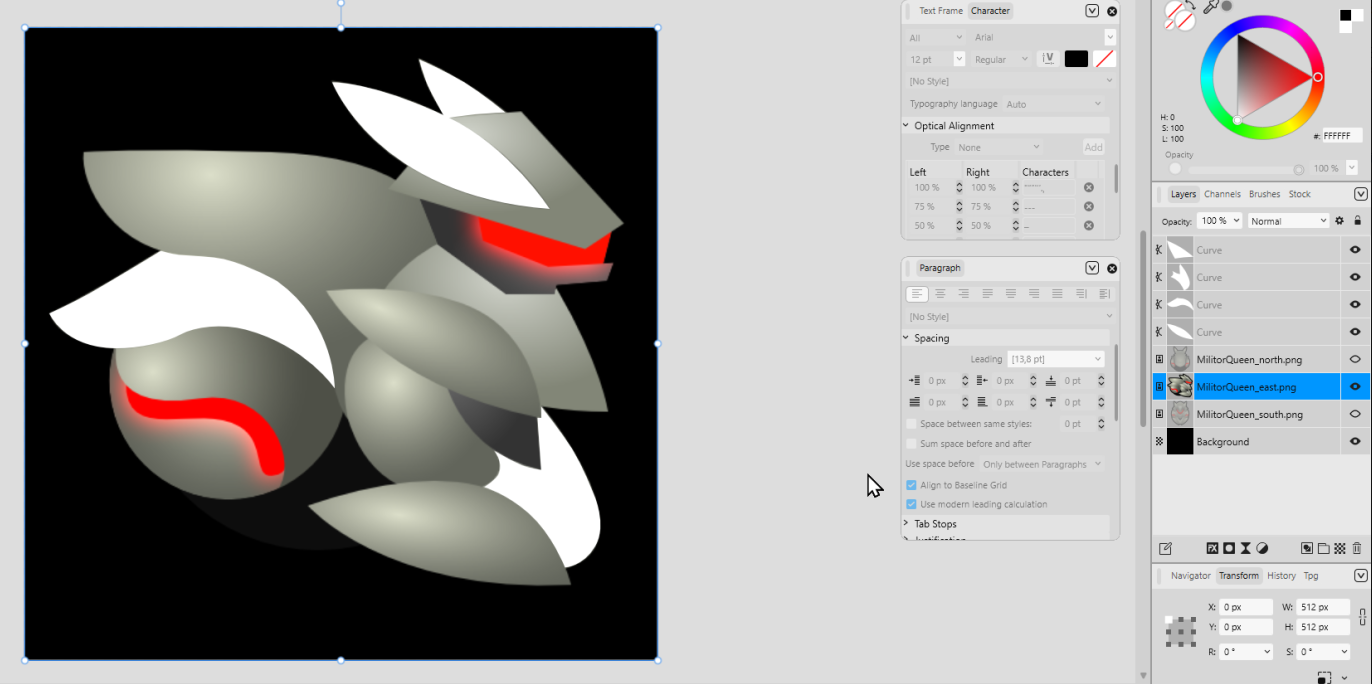Uncheck Use modern leading calculation
This screenshot has height=684, width=1372.
tap(911, 504)
